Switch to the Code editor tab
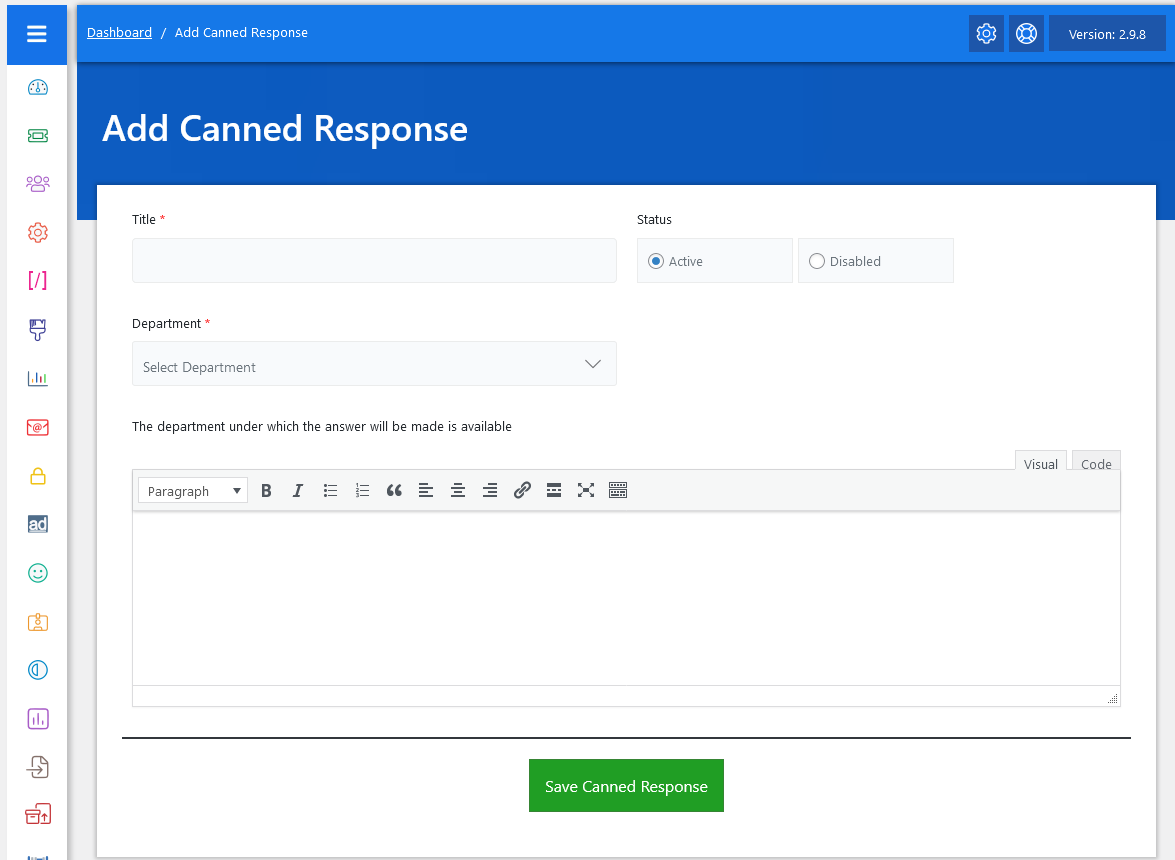Viewport: 1175px width, 860px height. pos(1096,463)
